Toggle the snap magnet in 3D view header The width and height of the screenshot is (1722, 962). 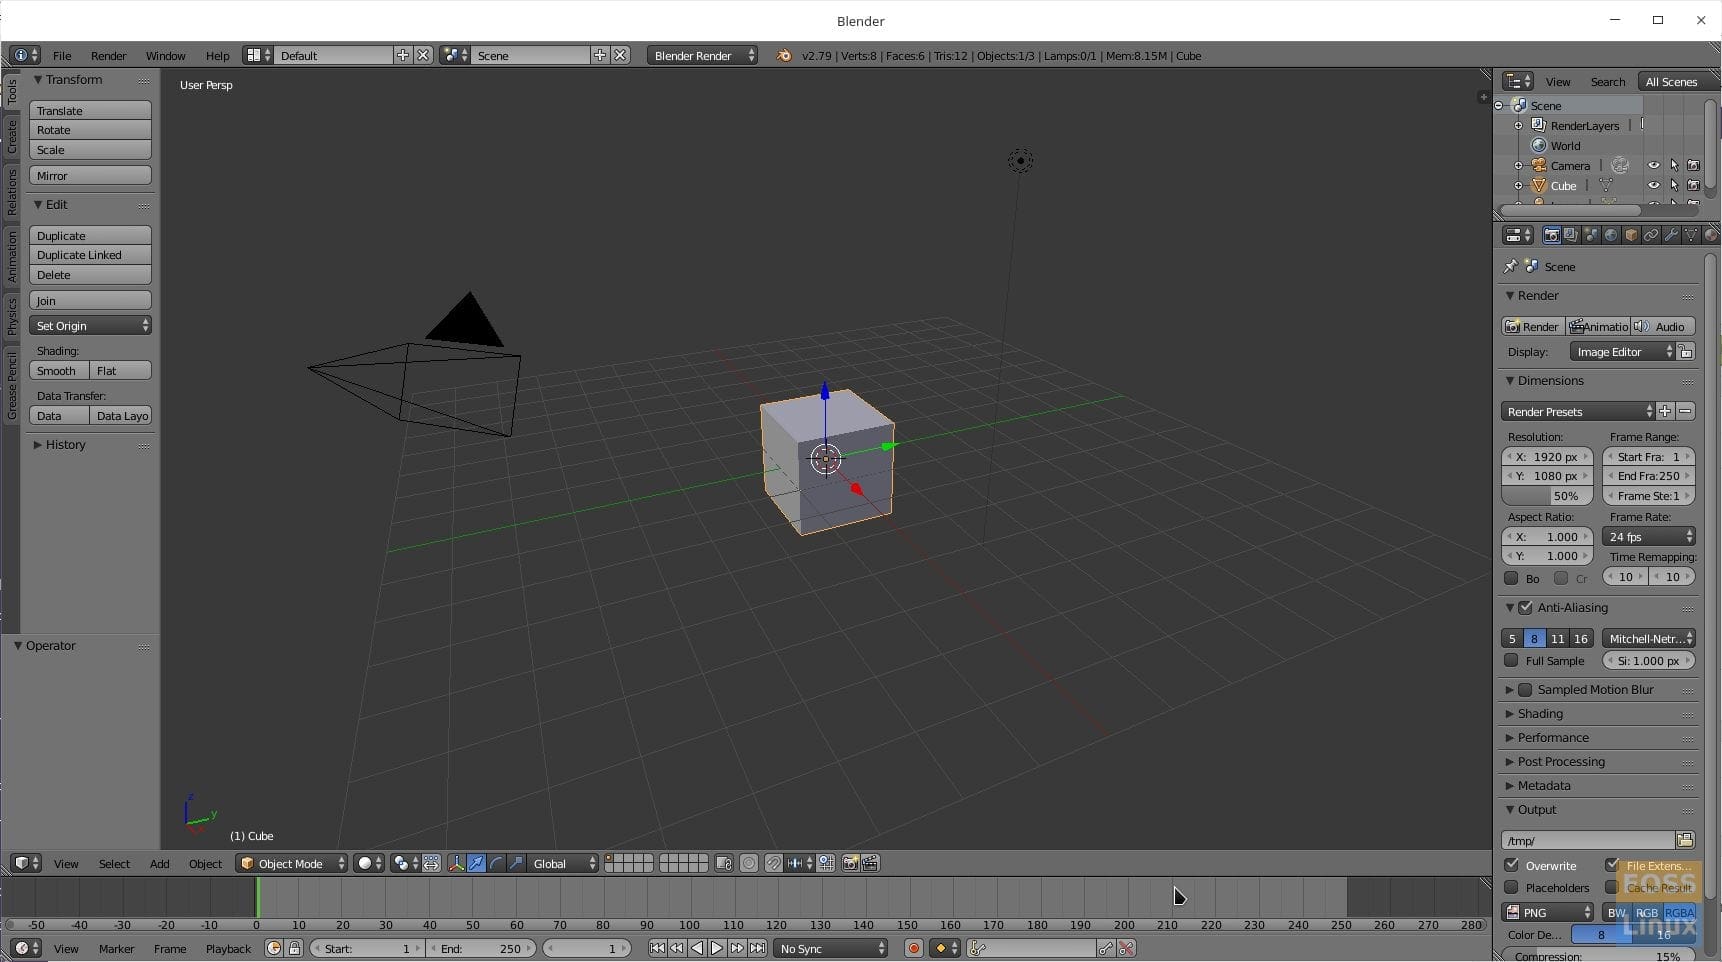(773, 863)
